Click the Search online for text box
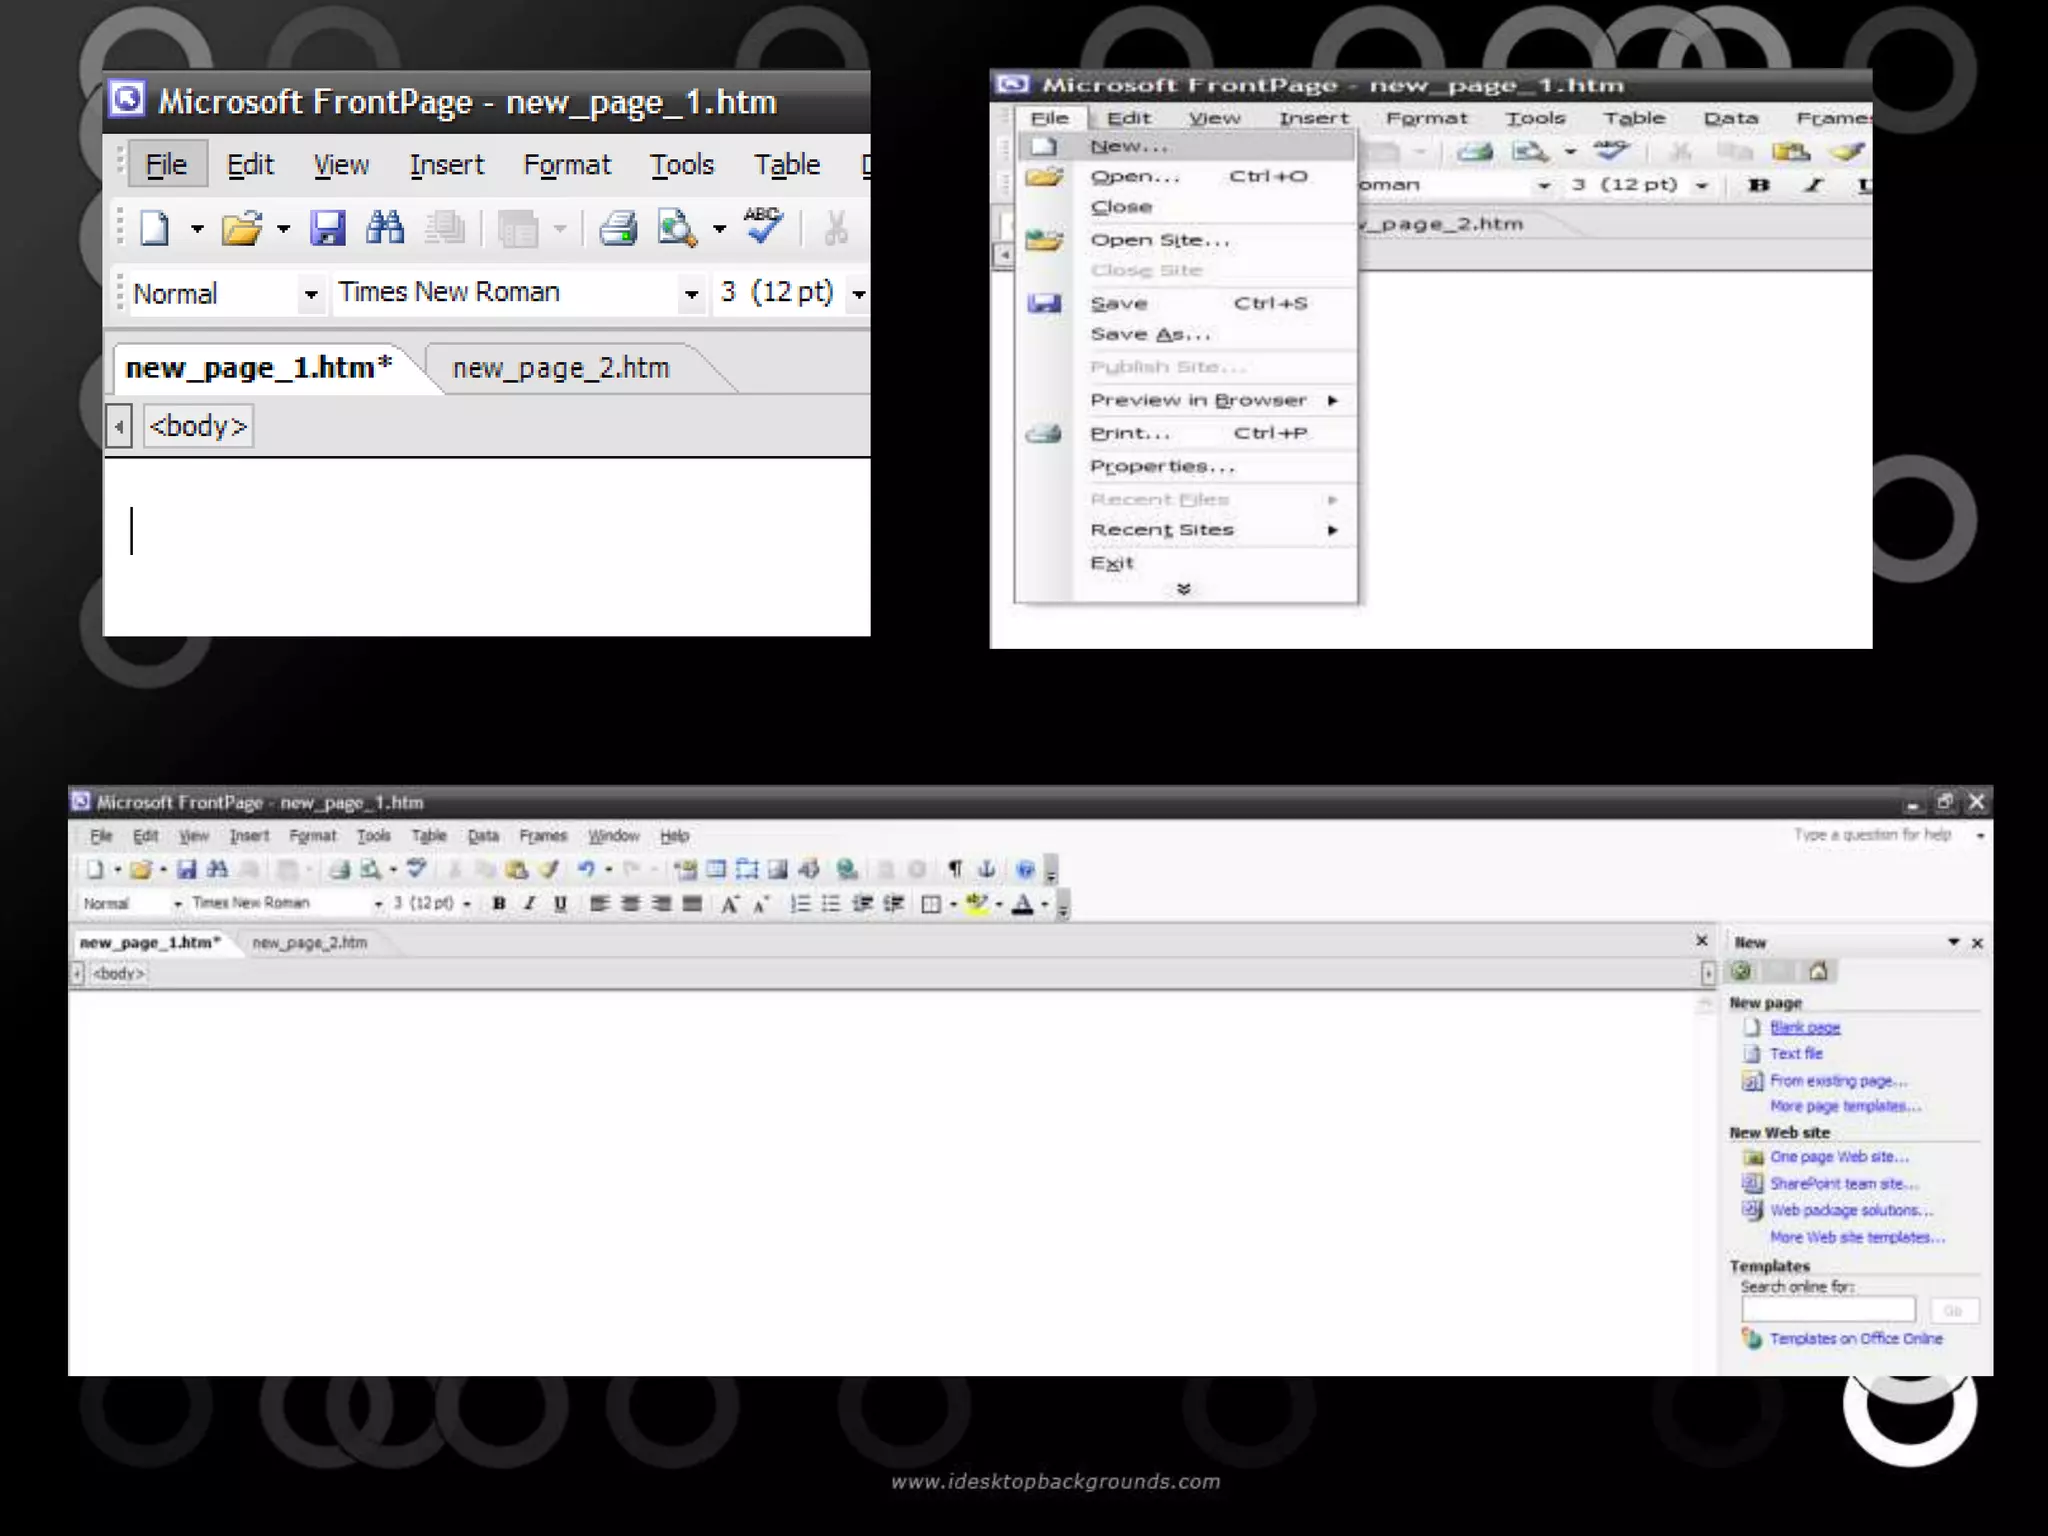Image resolution: width=2048 pixels, height=1536 pixels. (x=1827, y=1310)
